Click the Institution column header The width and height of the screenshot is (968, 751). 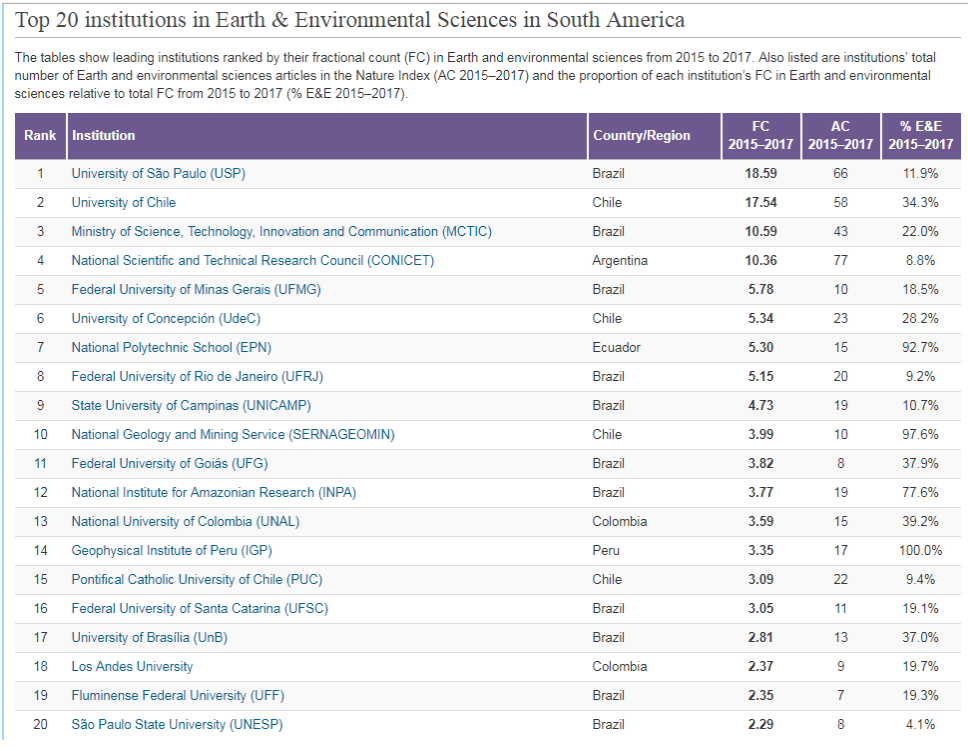(x=103, y=135)
